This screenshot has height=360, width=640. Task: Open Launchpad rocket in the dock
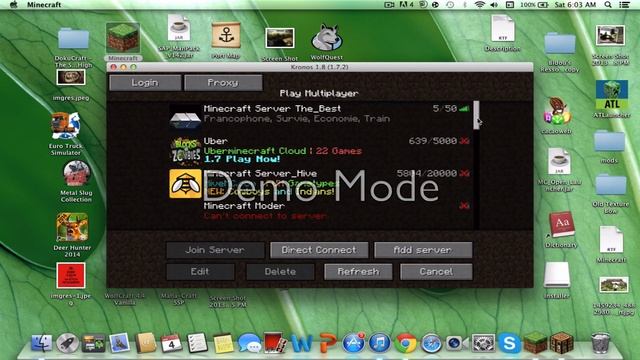[68, 343]
